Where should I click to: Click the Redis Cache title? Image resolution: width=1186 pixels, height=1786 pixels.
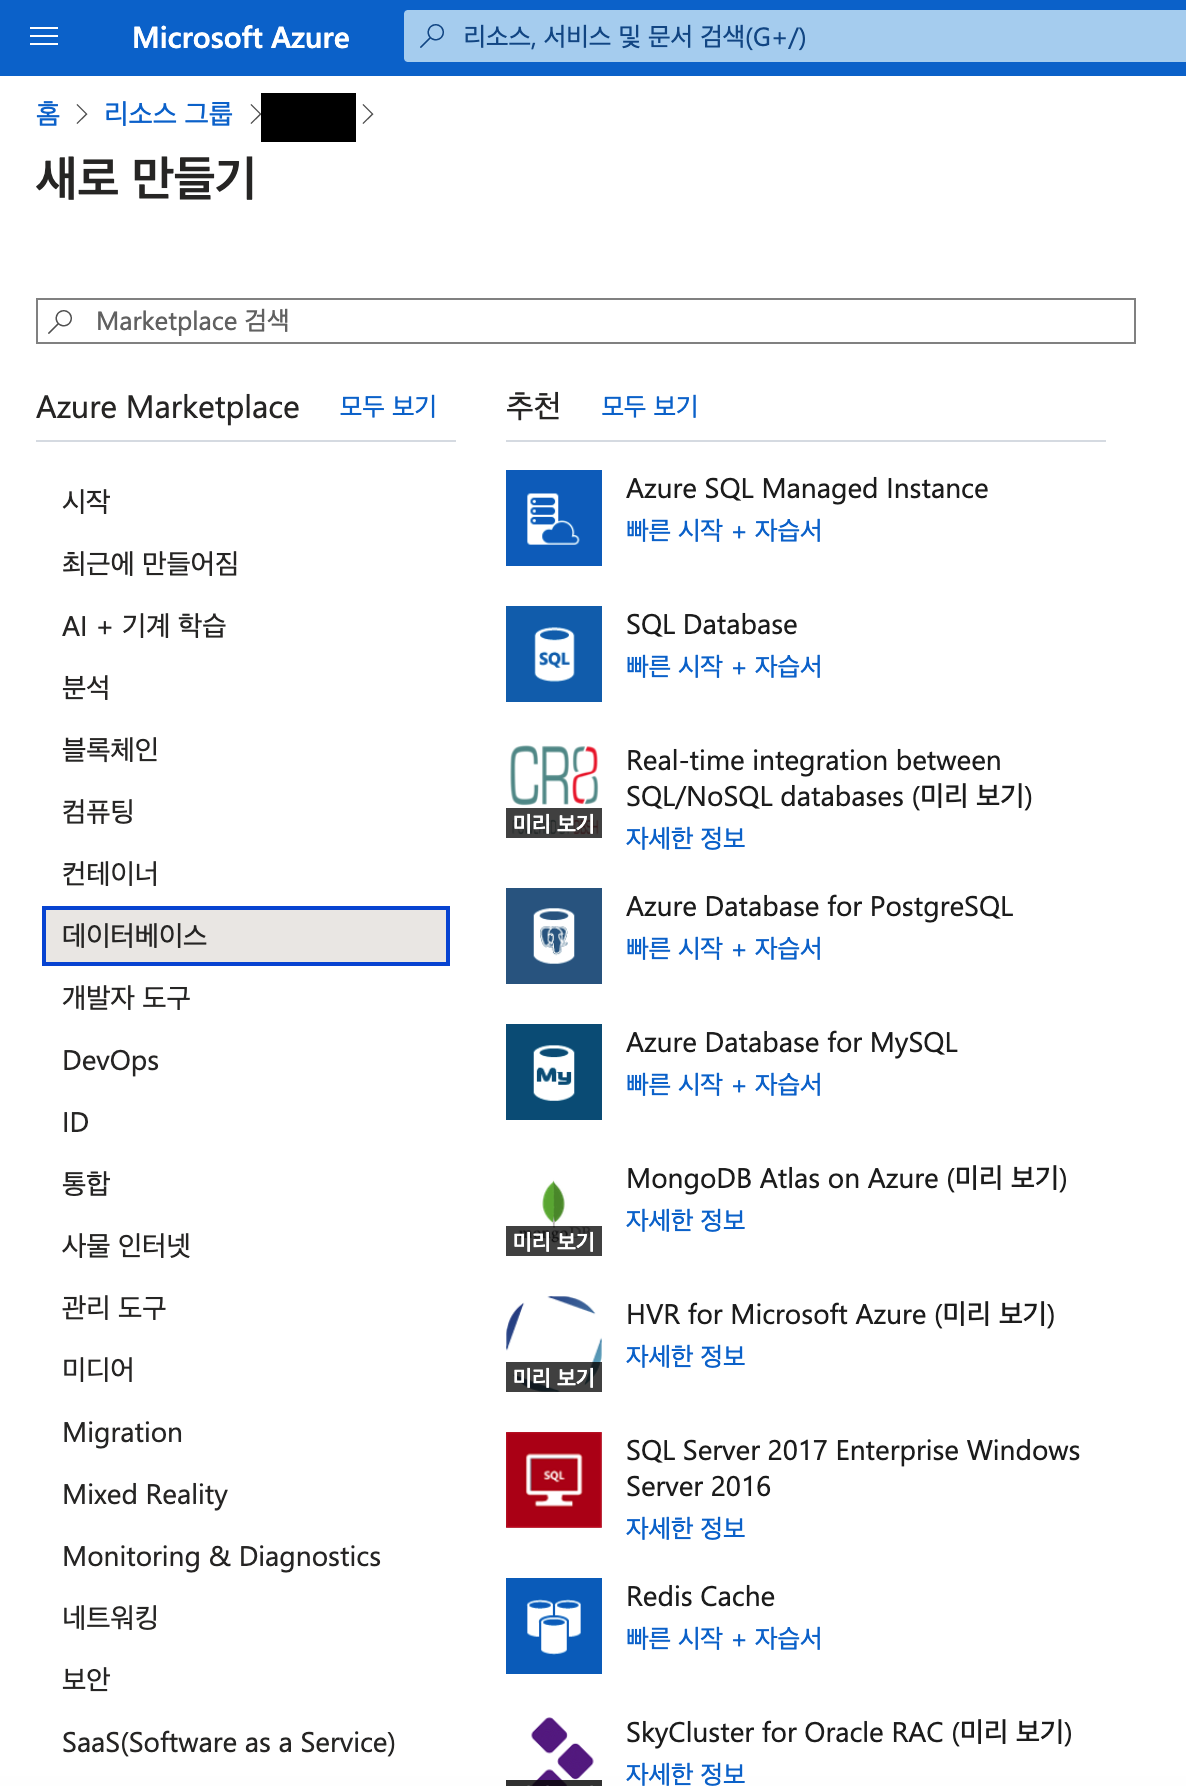click(x=701, y=1596)
